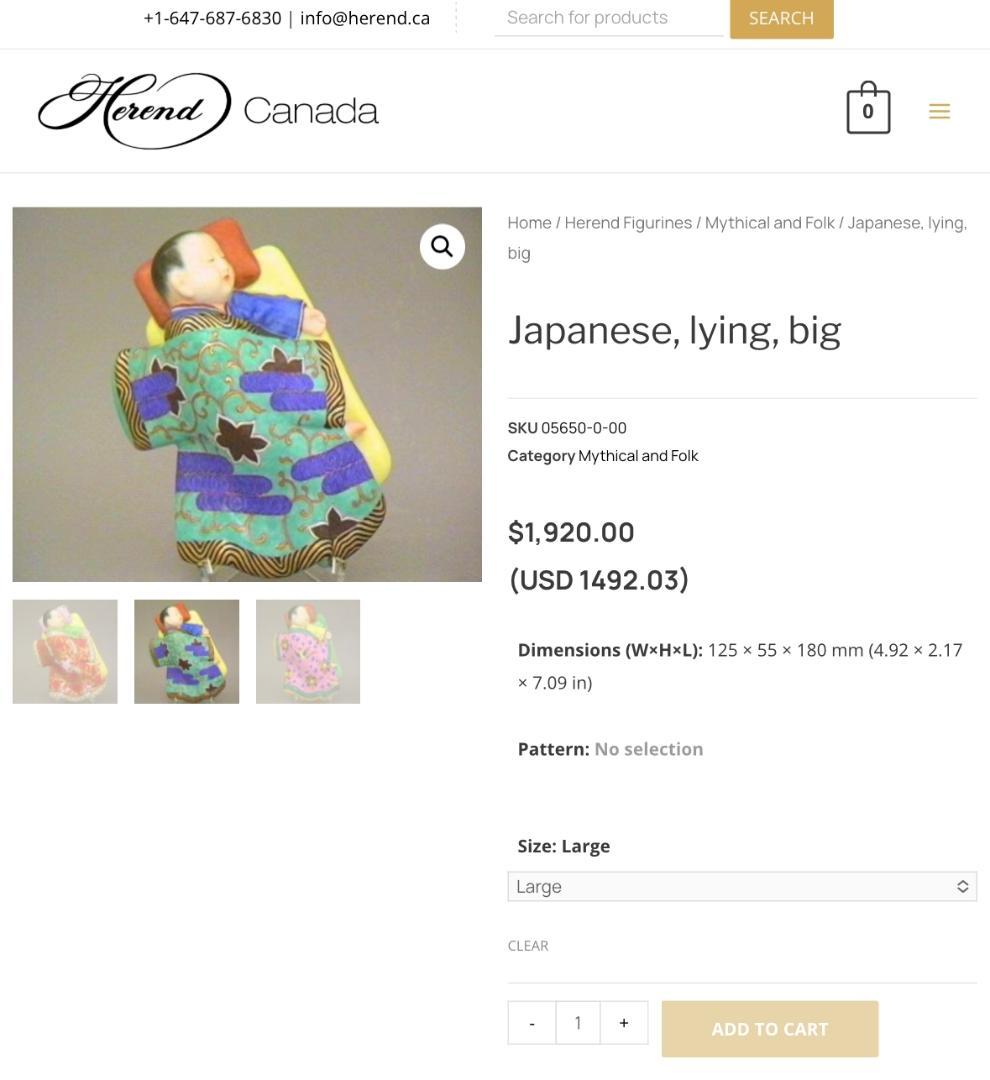Open the shopping cart bag icon
990x1080 pixels.
867,107
